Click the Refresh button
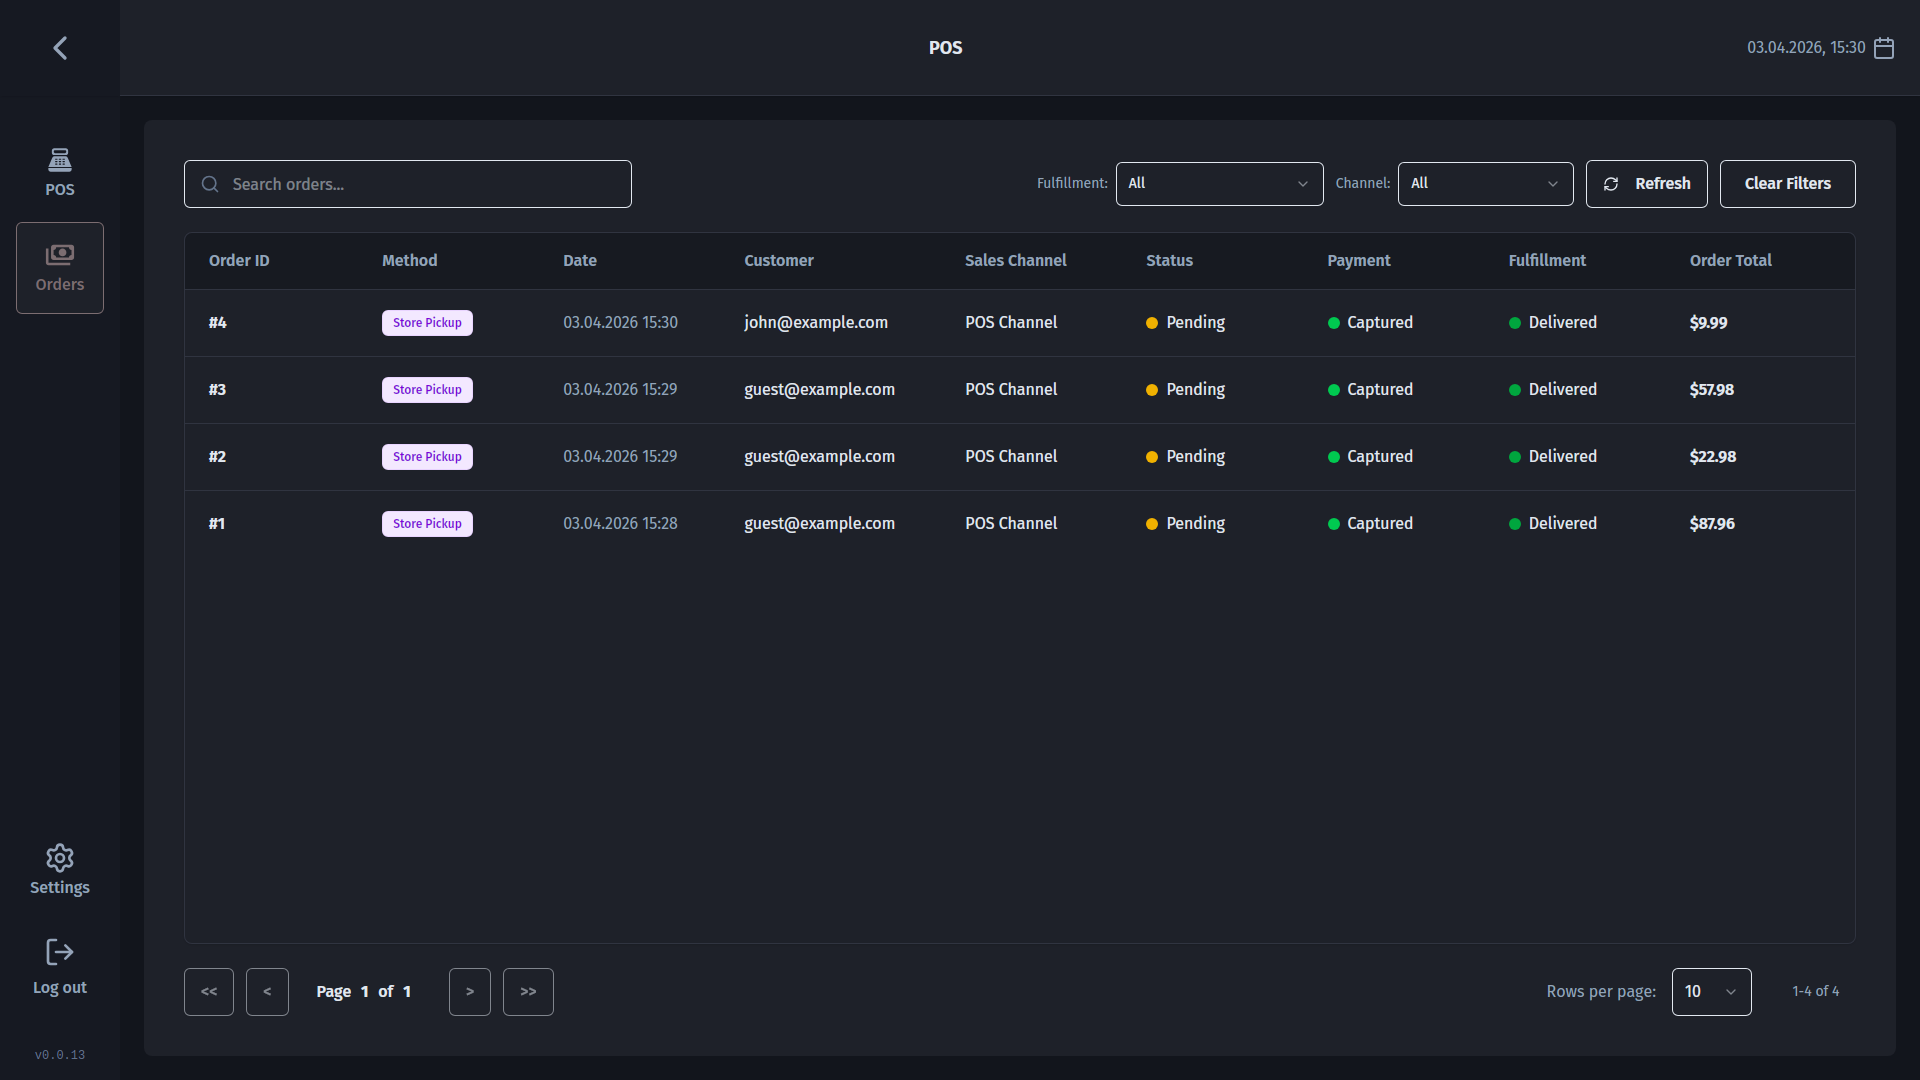The image size is (1920, 1080). click(1647, 184)
